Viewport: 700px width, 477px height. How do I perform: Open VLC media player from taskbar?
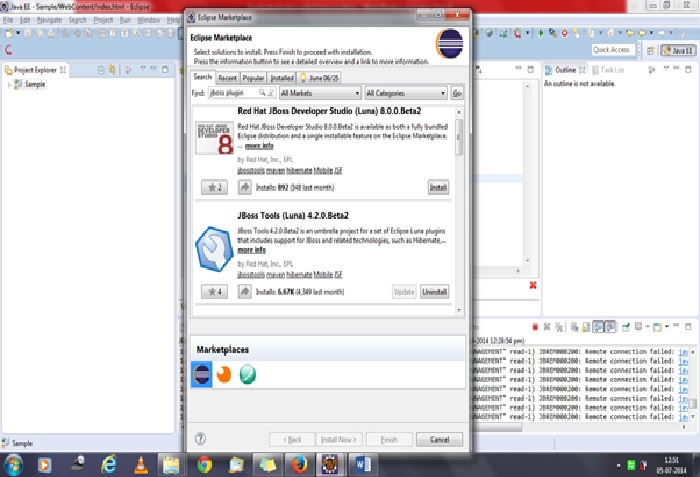[141, 465]
